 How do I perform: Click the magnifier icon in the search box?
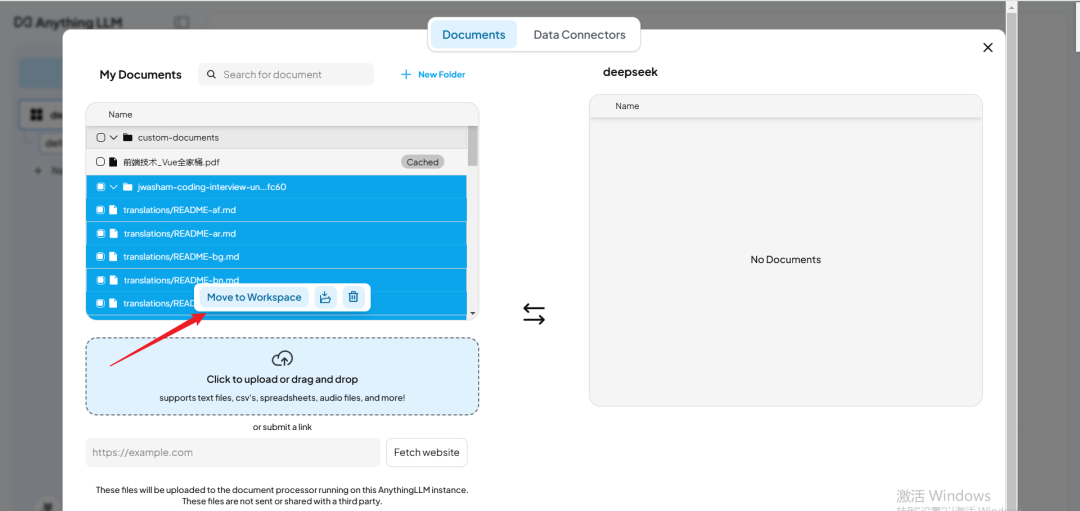[x=211, y=74]
